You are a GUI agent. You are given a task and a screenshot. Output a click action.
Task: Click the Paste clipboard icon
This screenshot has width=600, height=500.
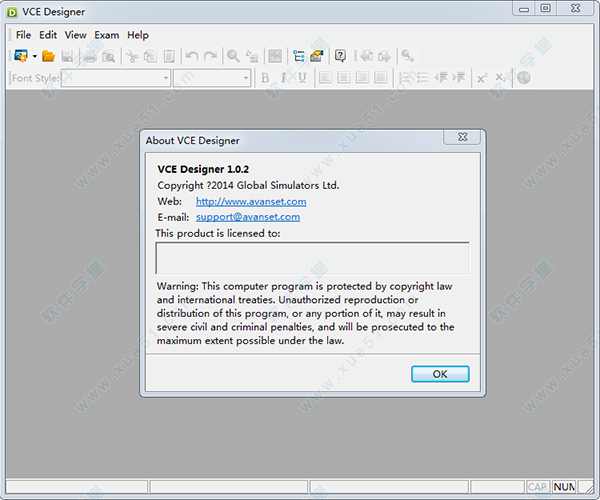[169, 56]
